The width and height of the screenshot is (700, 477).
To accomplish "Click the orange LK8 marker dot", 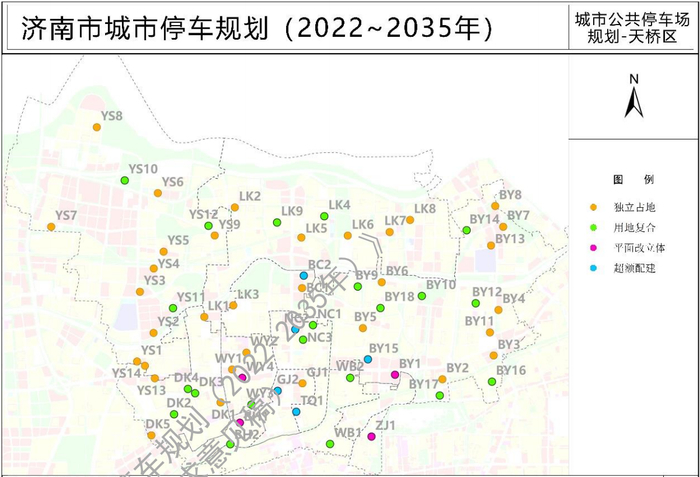I will 410,220.
